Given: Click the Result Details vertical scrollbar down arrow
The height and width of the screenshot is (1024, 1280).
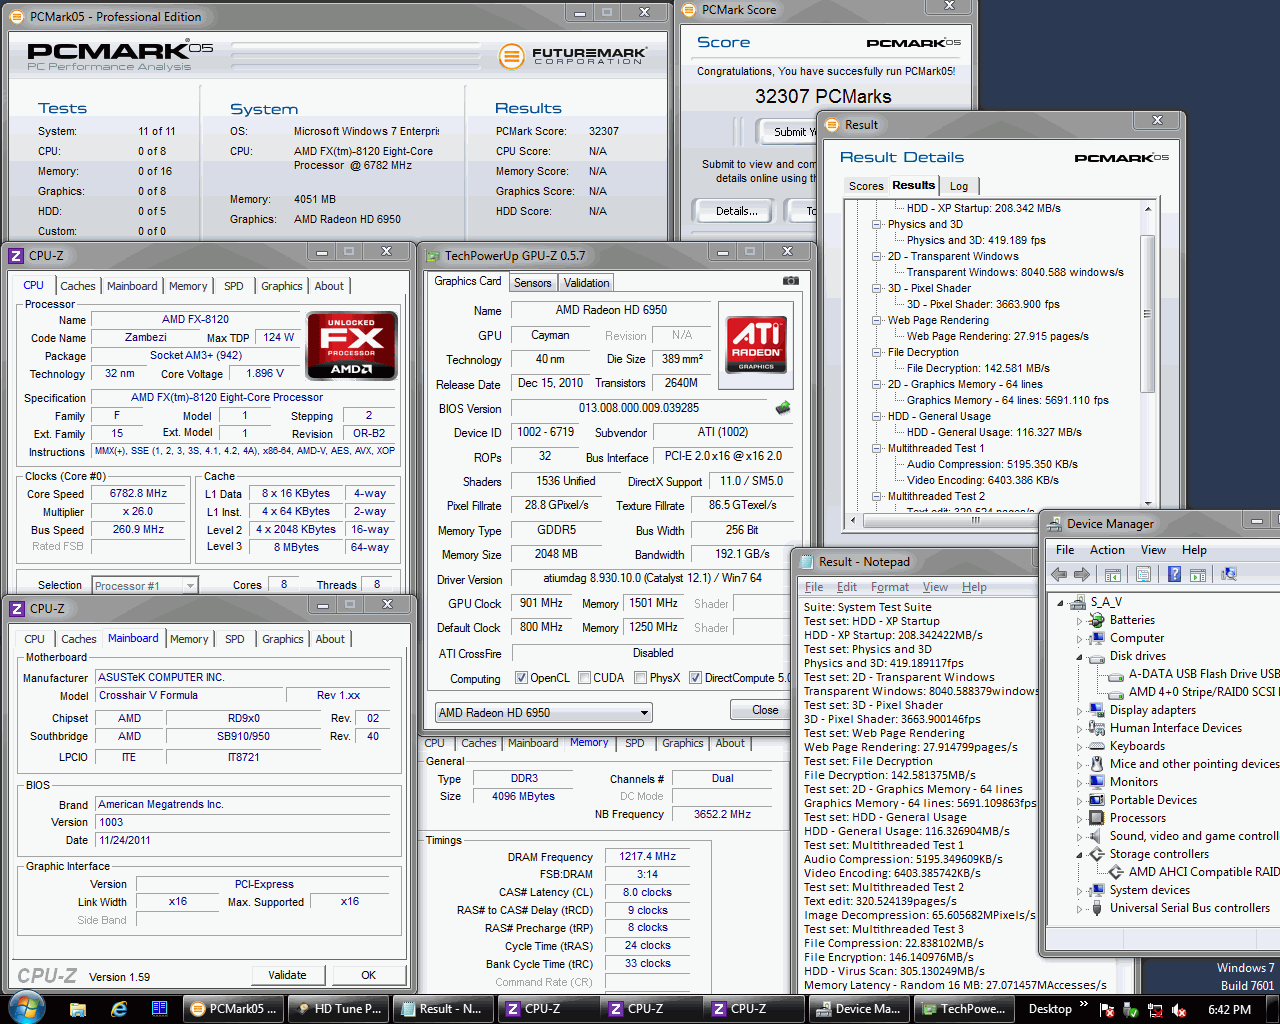Looking at the screenshot, I should (x=1147, y=504).
